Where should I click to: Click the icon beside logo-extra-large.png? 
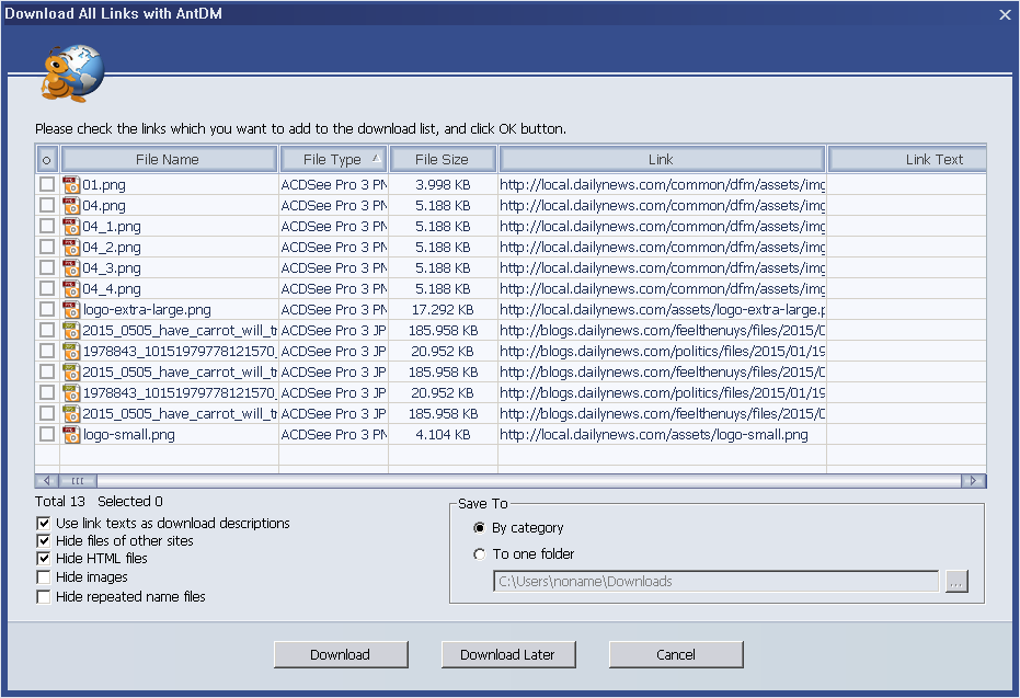coord(71,310)
